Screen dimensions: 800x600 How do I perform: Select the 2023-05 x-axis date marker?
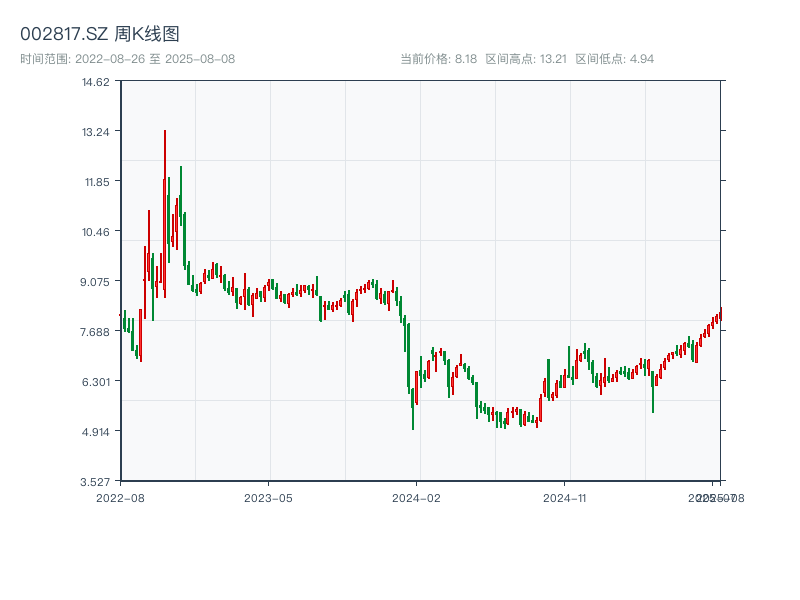tap(268, 497)
